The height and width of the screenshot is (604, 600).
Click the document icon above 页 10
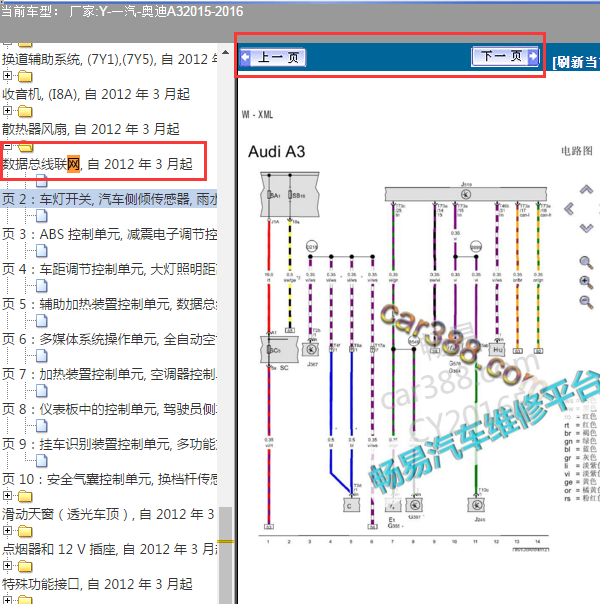(x=42, y=461)
